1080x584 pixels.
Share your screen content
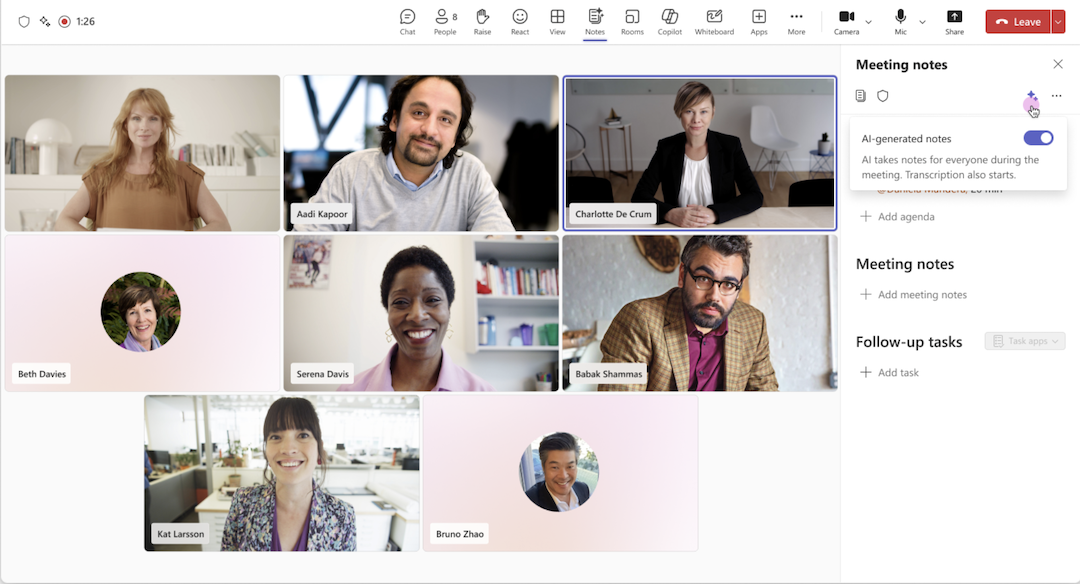955,21
